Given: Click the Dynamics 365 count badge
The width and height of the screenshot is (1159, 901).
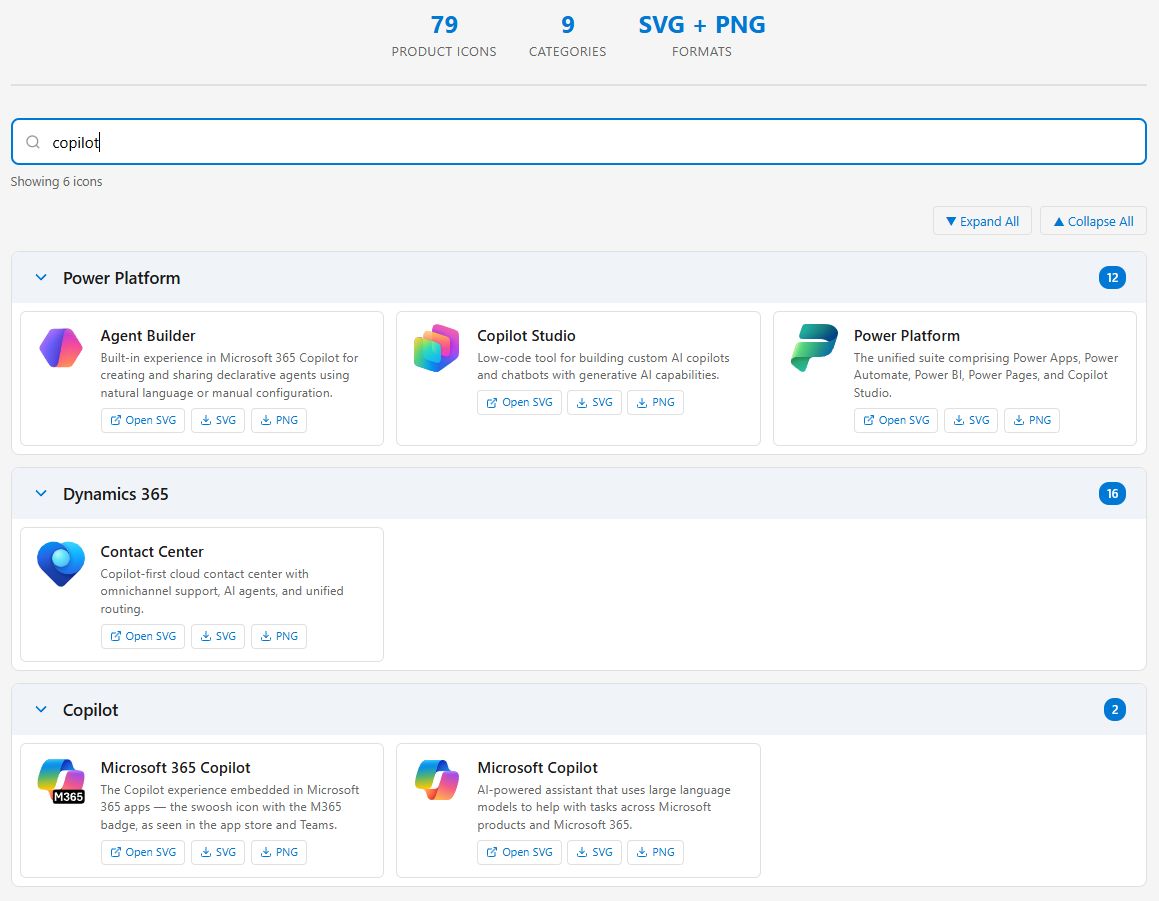Looking at the screenshot, I should point(1112,494).
